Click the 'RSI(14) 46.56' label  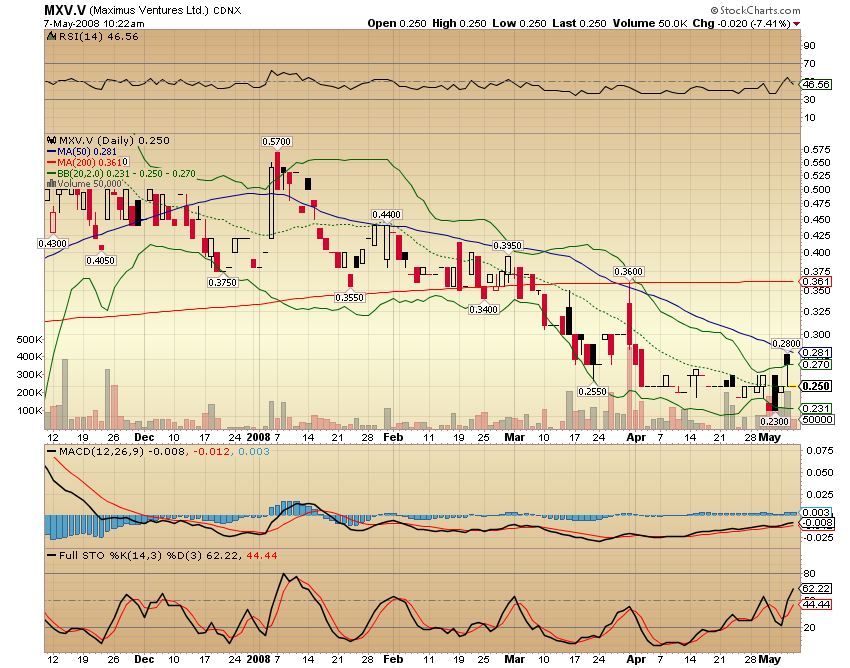(99, 37)
